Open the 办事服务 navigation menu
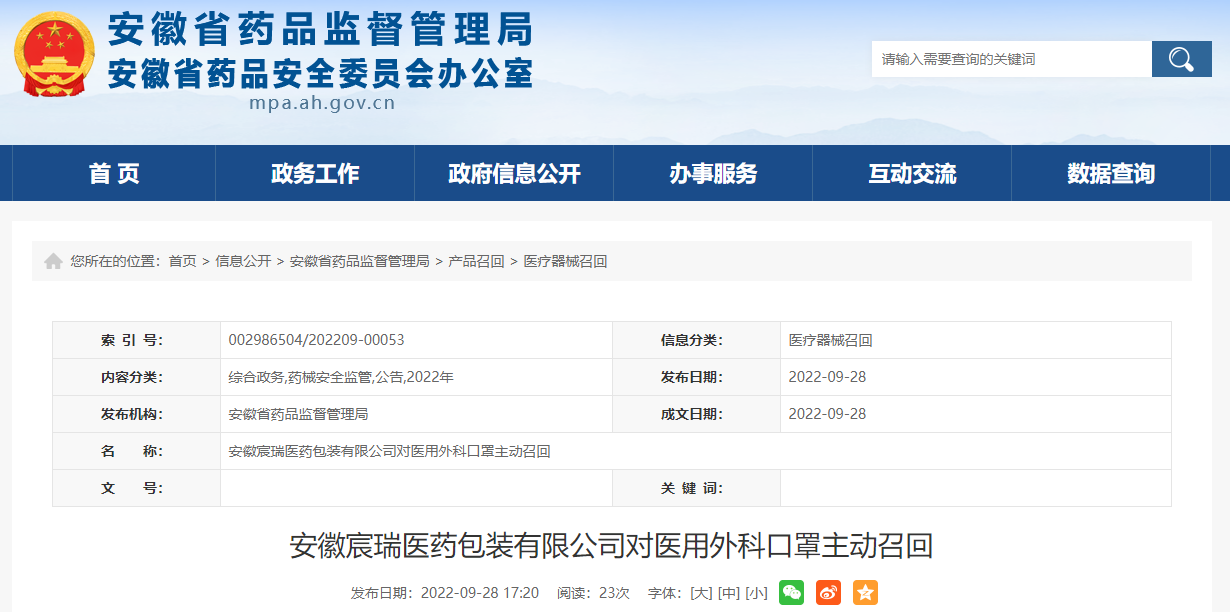 713,173
